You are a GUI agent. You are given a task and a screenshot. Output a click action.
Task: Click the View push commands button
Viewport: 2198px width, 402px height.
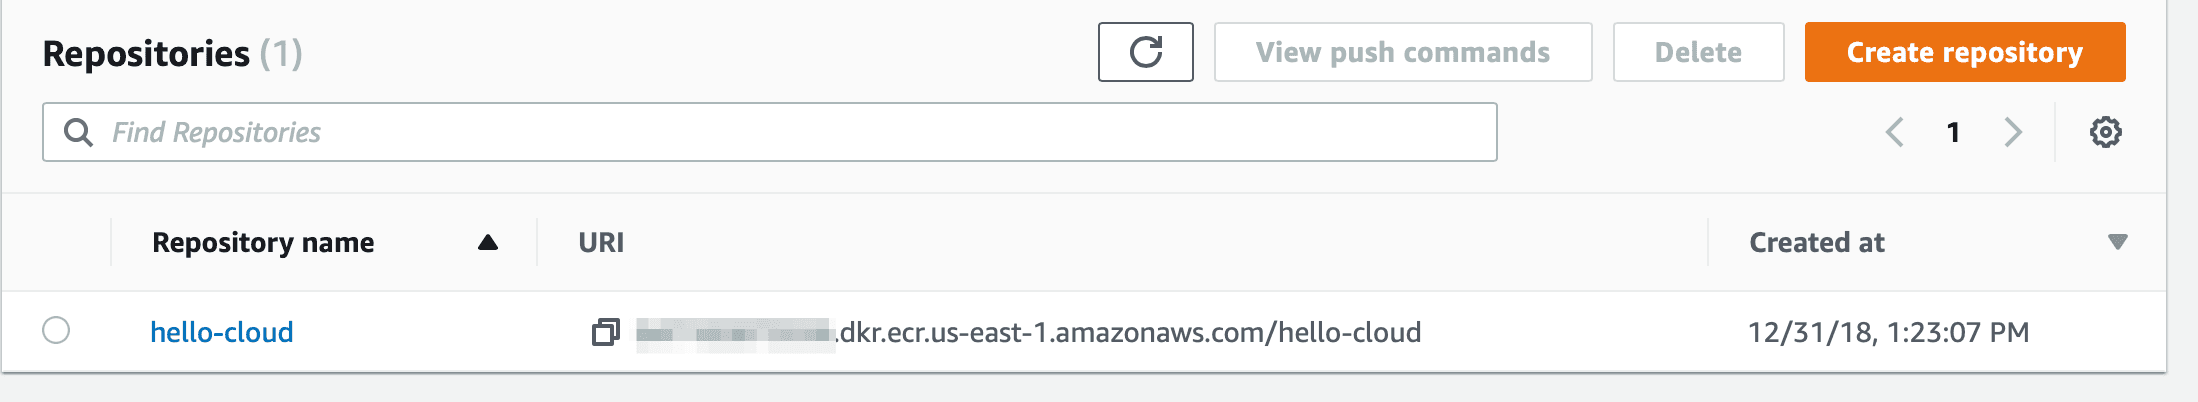[x=1403, y=52]
